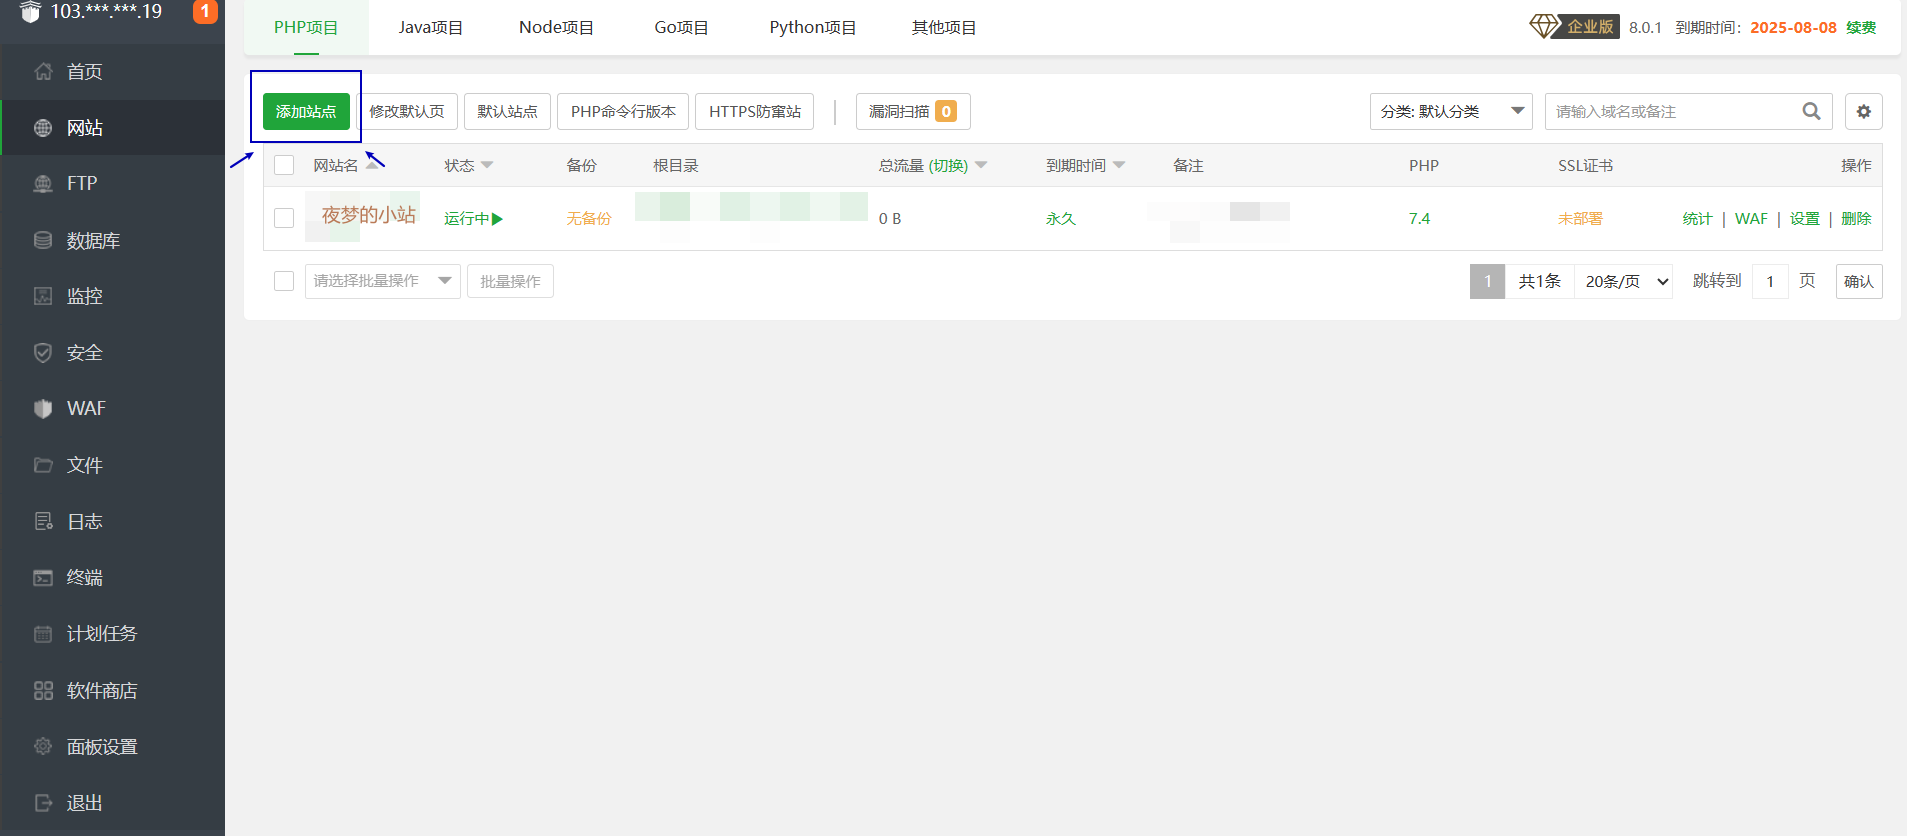
Task: Click the domain or remark search field
Action: (x=1672, y=112)
